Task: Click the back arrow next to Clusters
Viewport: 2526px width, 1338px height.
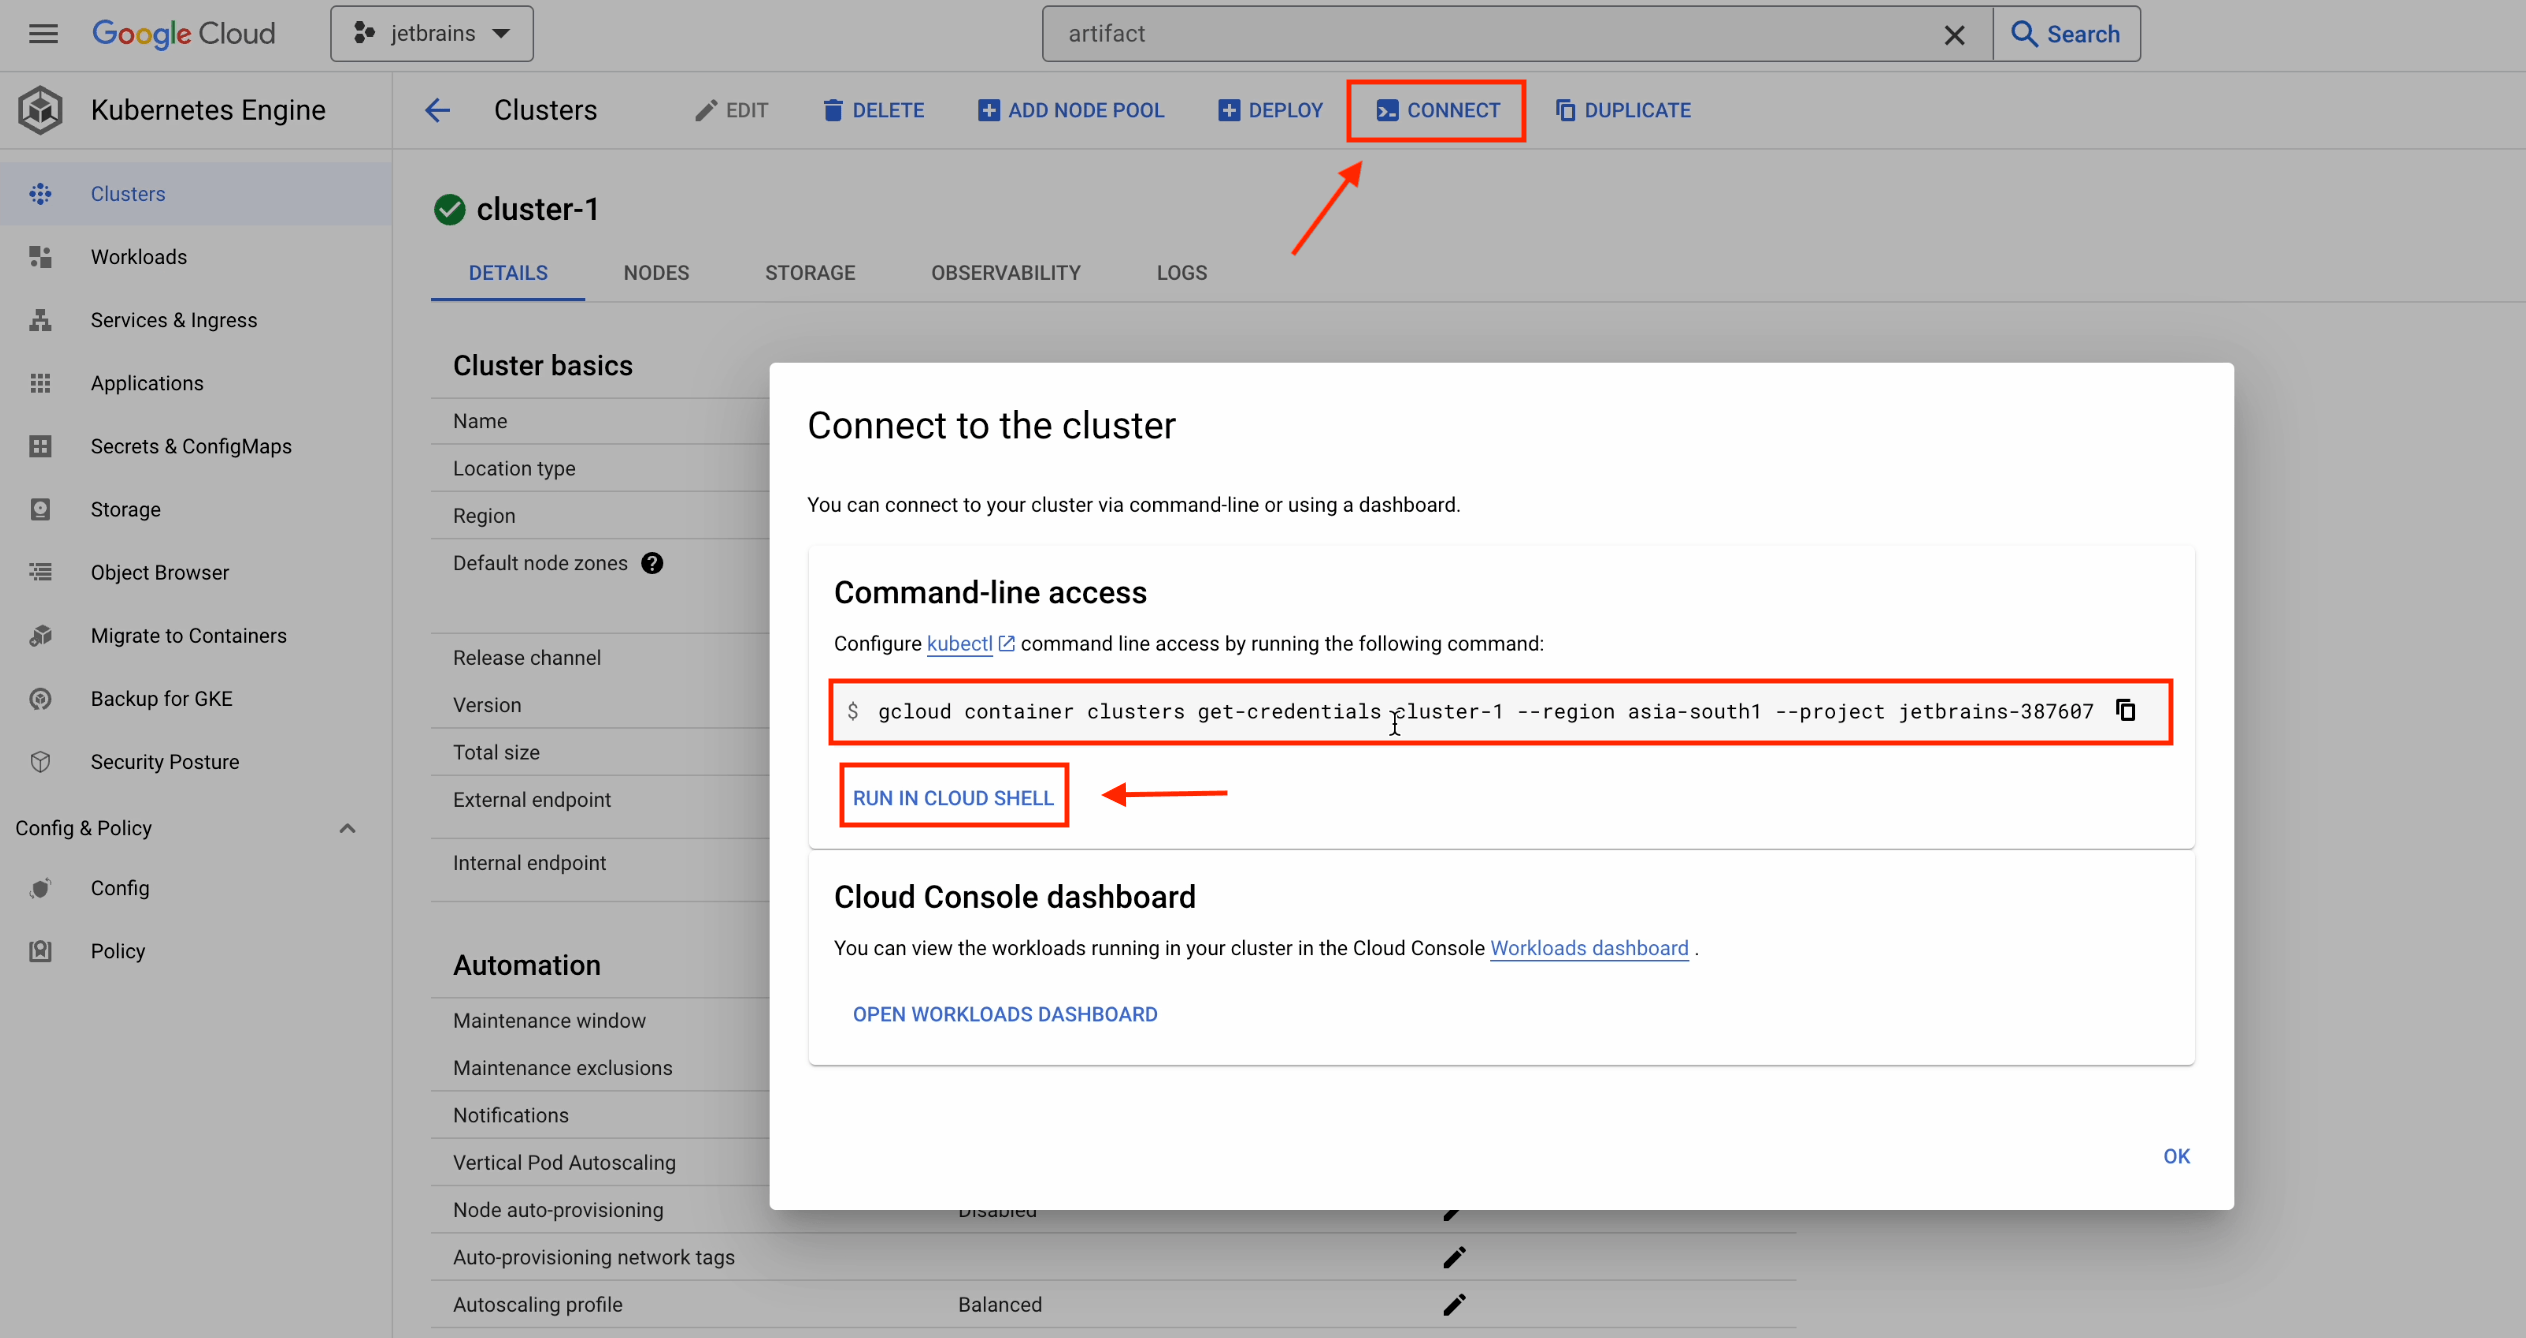Action: 438,110
